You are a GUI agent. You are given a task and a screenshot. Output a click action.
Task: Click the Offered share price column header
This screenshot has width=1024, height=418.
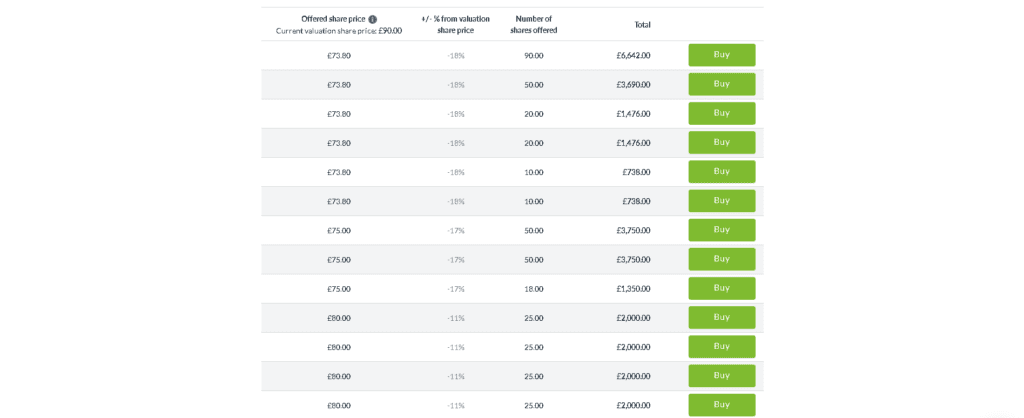pyautogui.click(x=332, y=19)
